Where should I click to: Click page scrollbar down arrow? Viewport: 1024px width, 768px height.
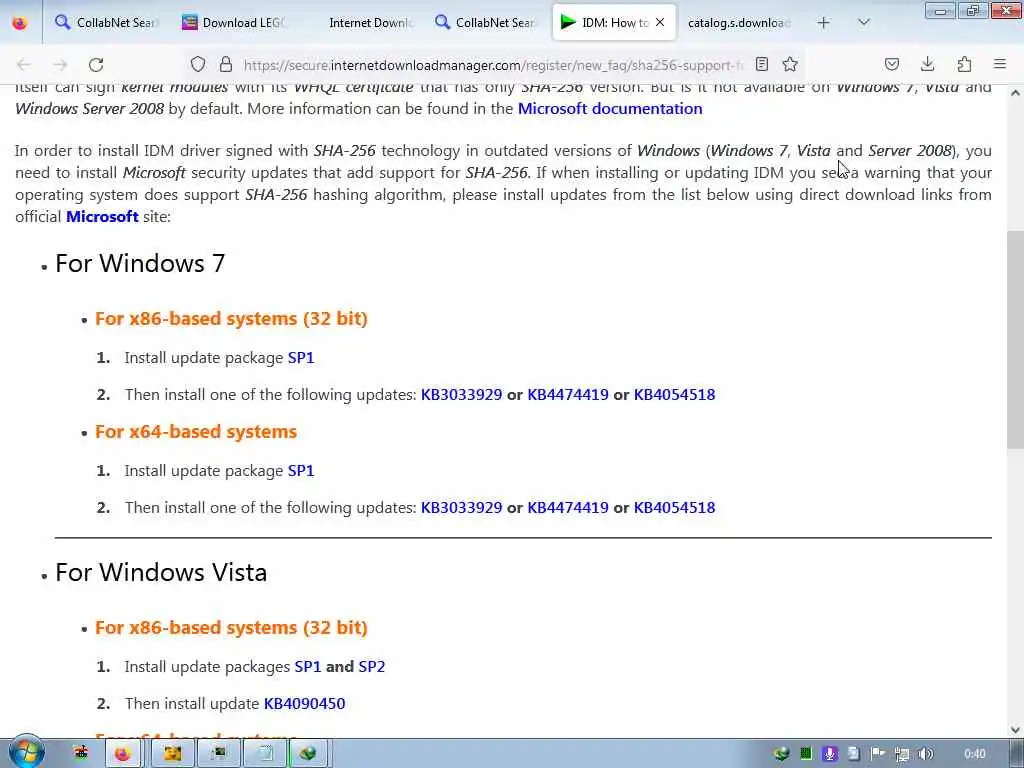(x=1015, y=729)
